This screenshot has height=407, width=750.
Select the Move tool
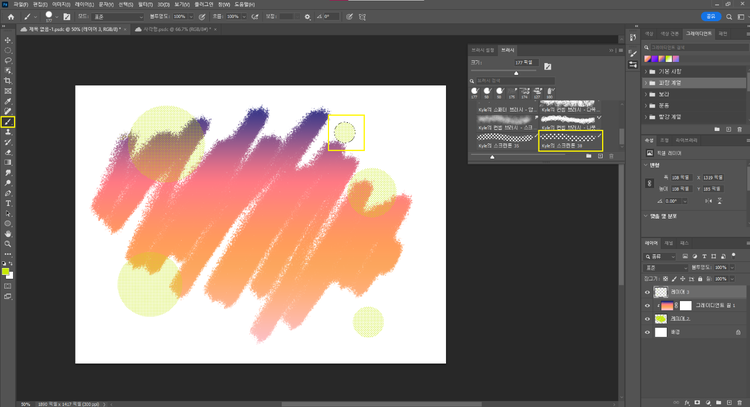(8, 39)
